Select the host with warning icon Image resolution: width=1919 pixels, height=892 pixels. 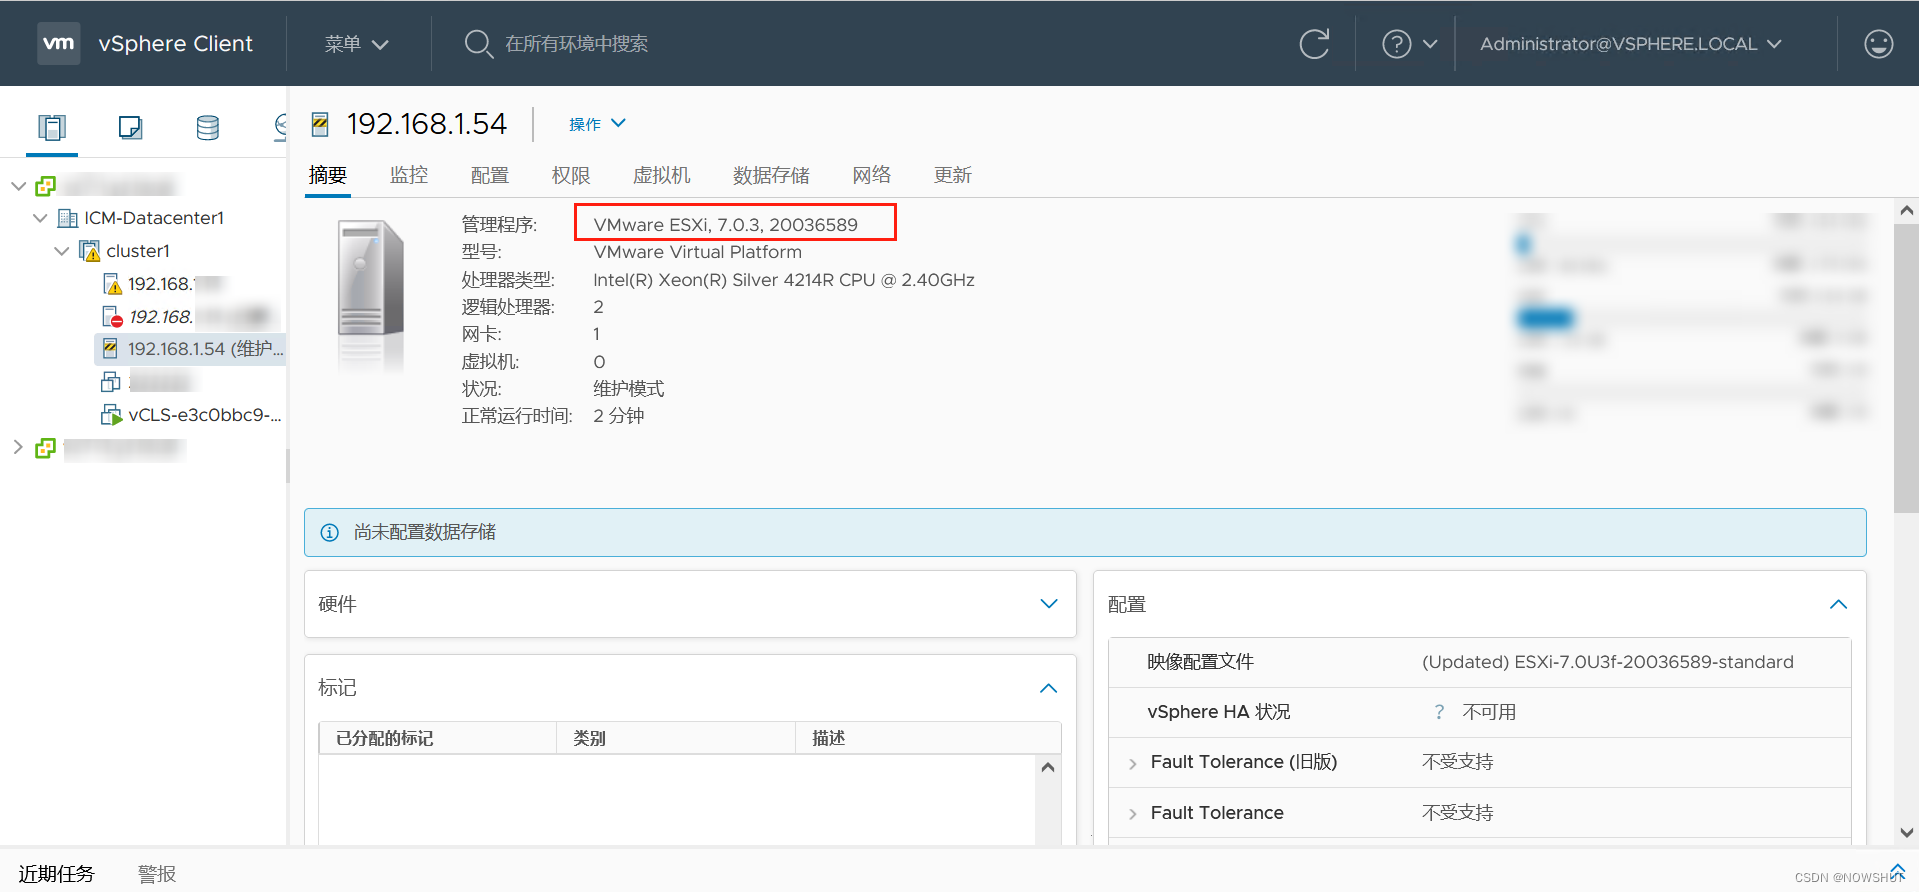click(x=160, y=284)
